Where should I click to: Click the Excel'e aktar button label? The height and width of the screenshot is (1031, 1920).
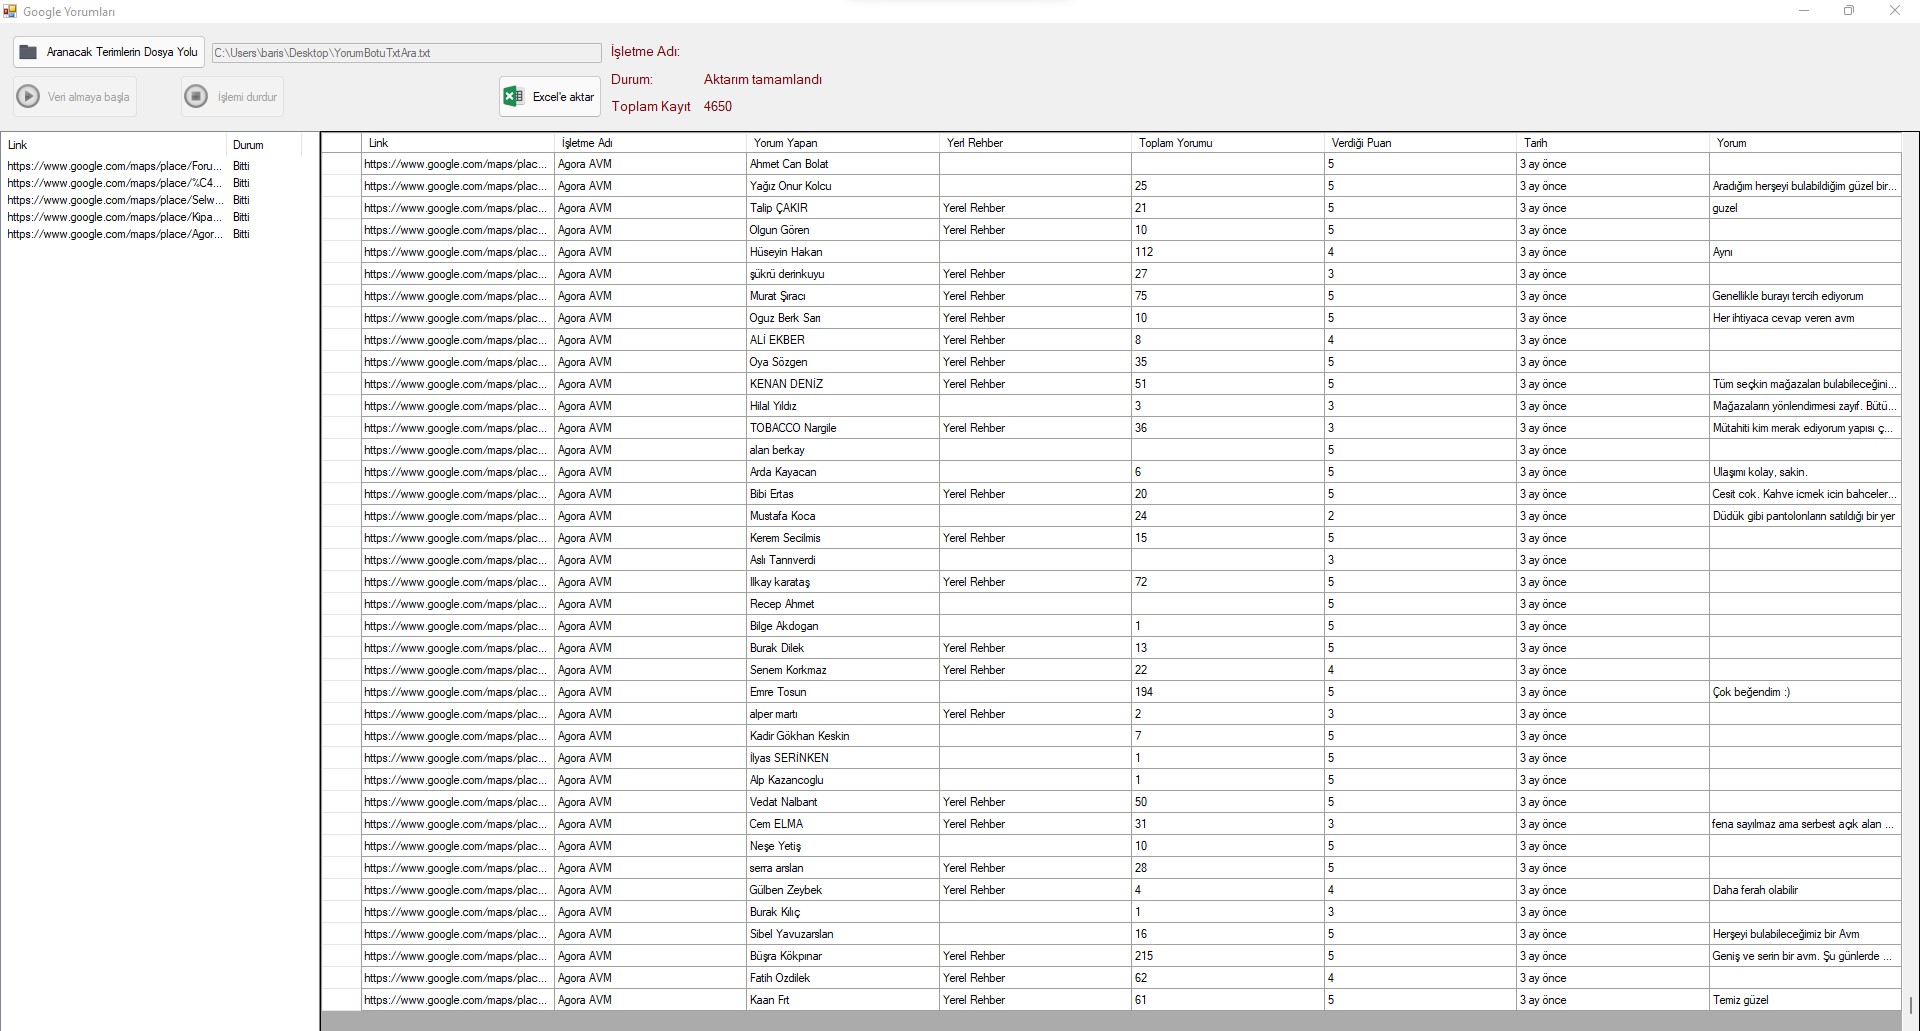pos(563,97)
